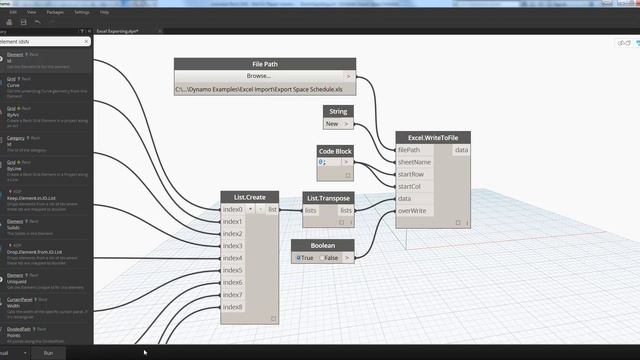The image size is (640, 360).
Task: Toggle the Code Block node preview square
Action: click(x=348, y=175)
